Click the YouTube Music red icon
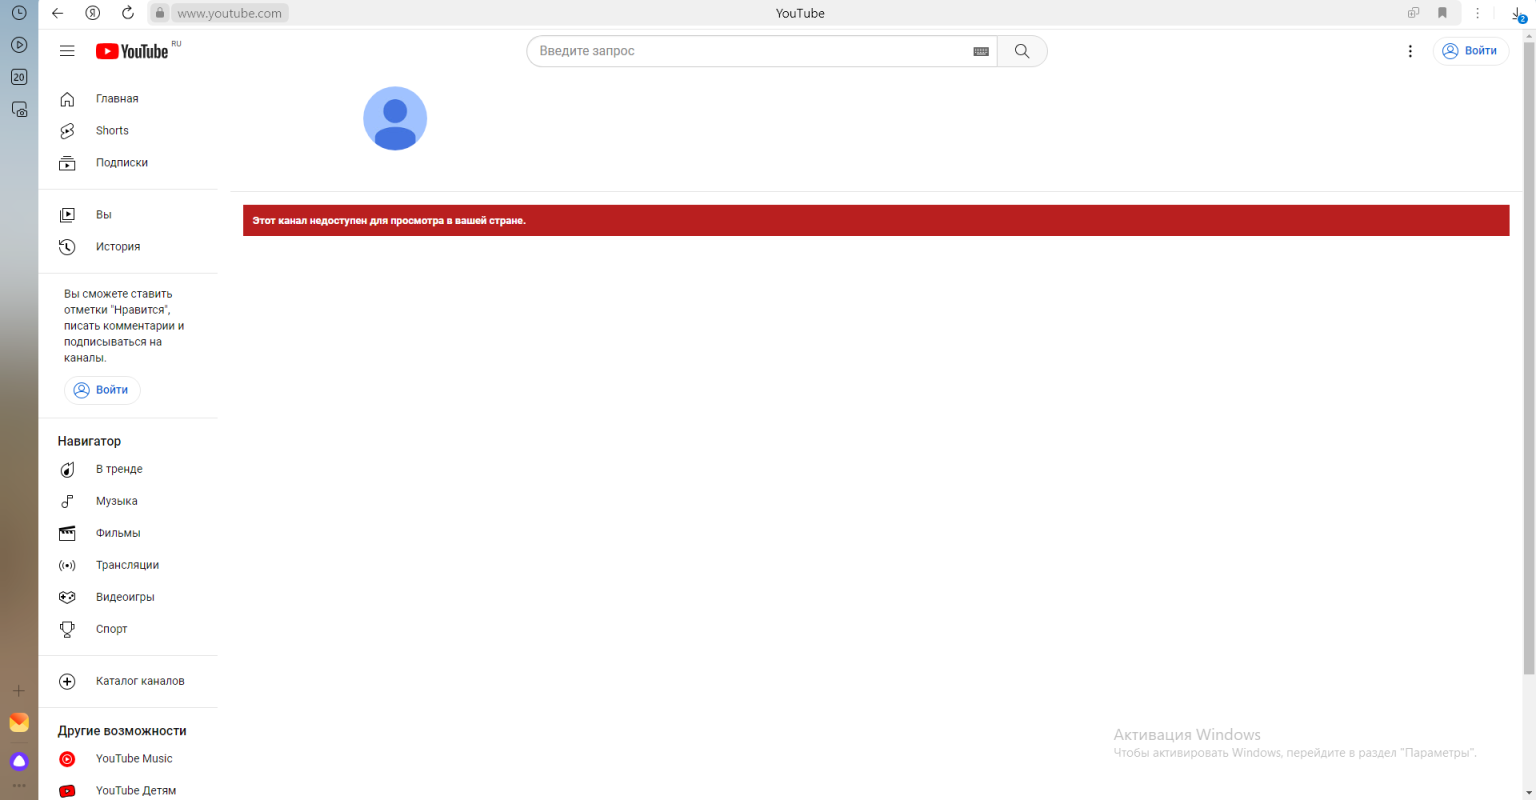 tap(67, 759)
